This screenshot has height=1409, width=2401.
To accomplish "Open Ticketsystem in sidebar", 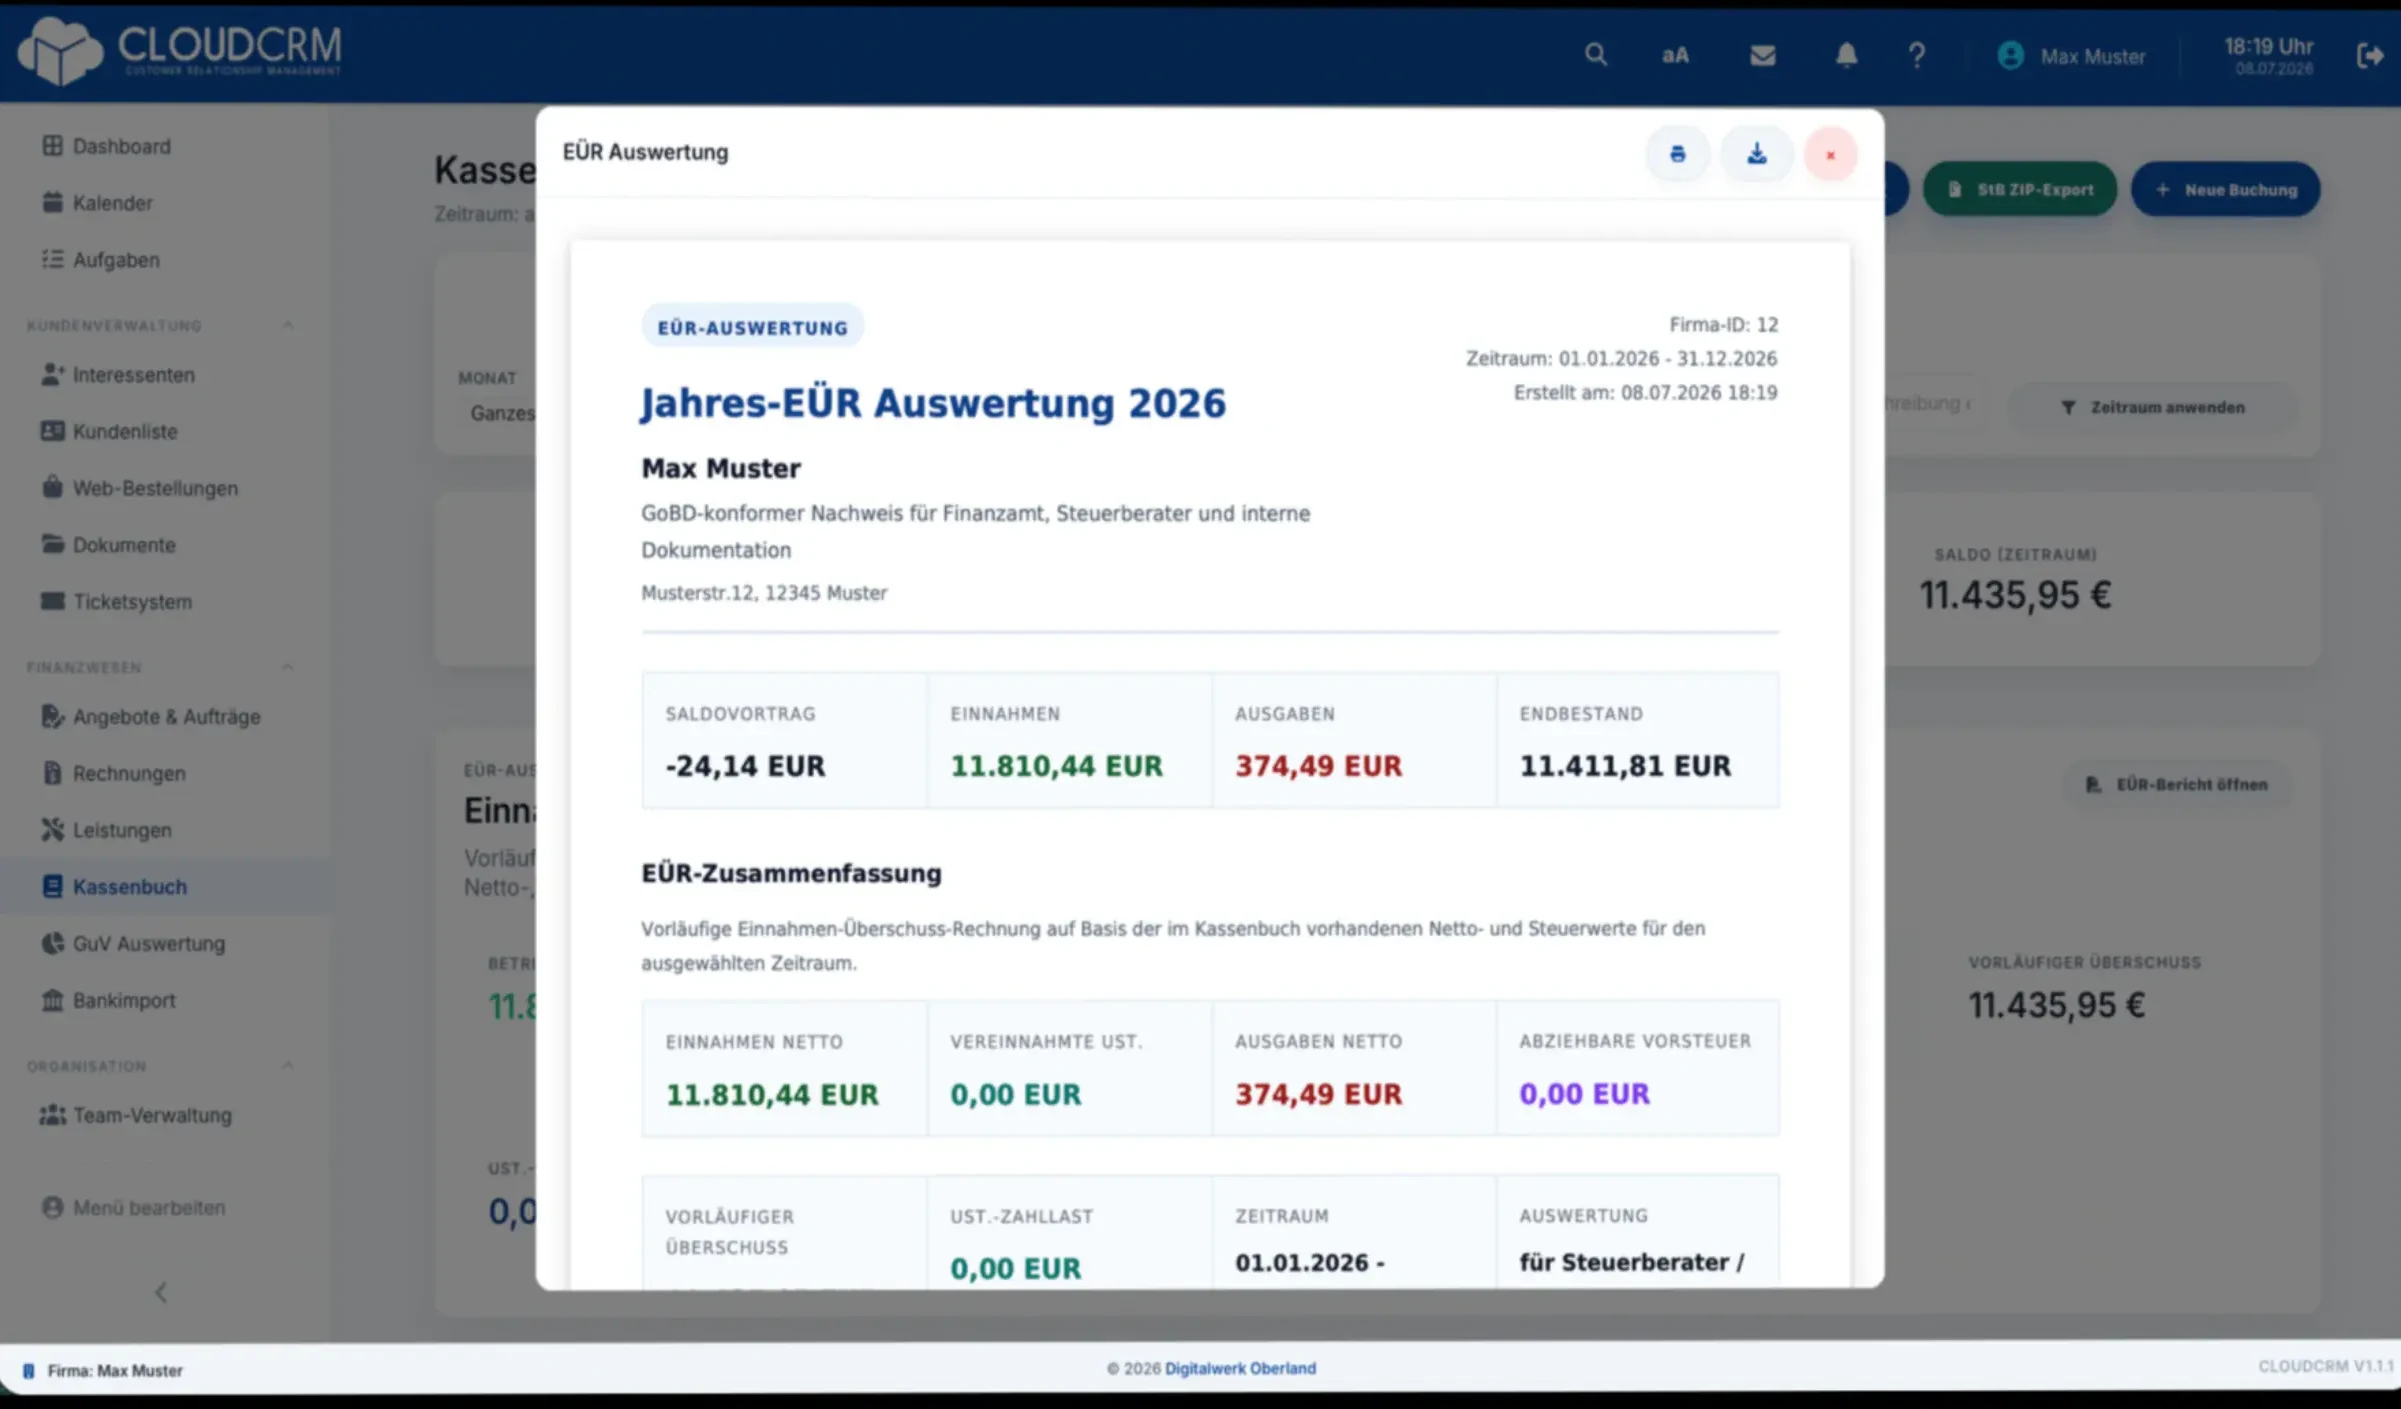I will [x=116, y=602].
